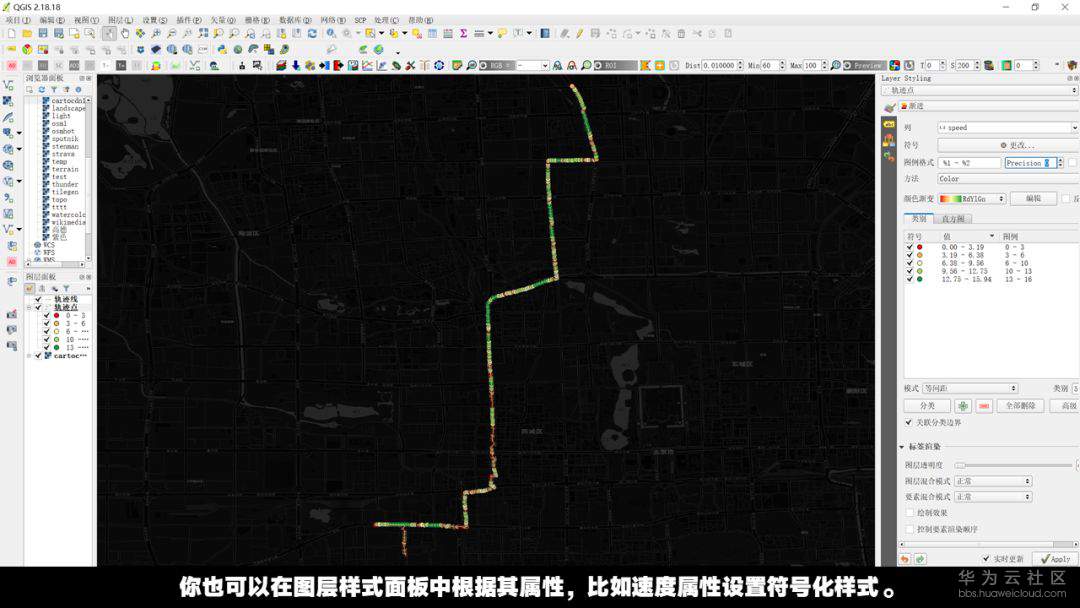The width and height of the screenshot is (1080, 608).
Task: Uncheck the 0 - 3 class in layers panel
Action: click(x=47, y=315)
